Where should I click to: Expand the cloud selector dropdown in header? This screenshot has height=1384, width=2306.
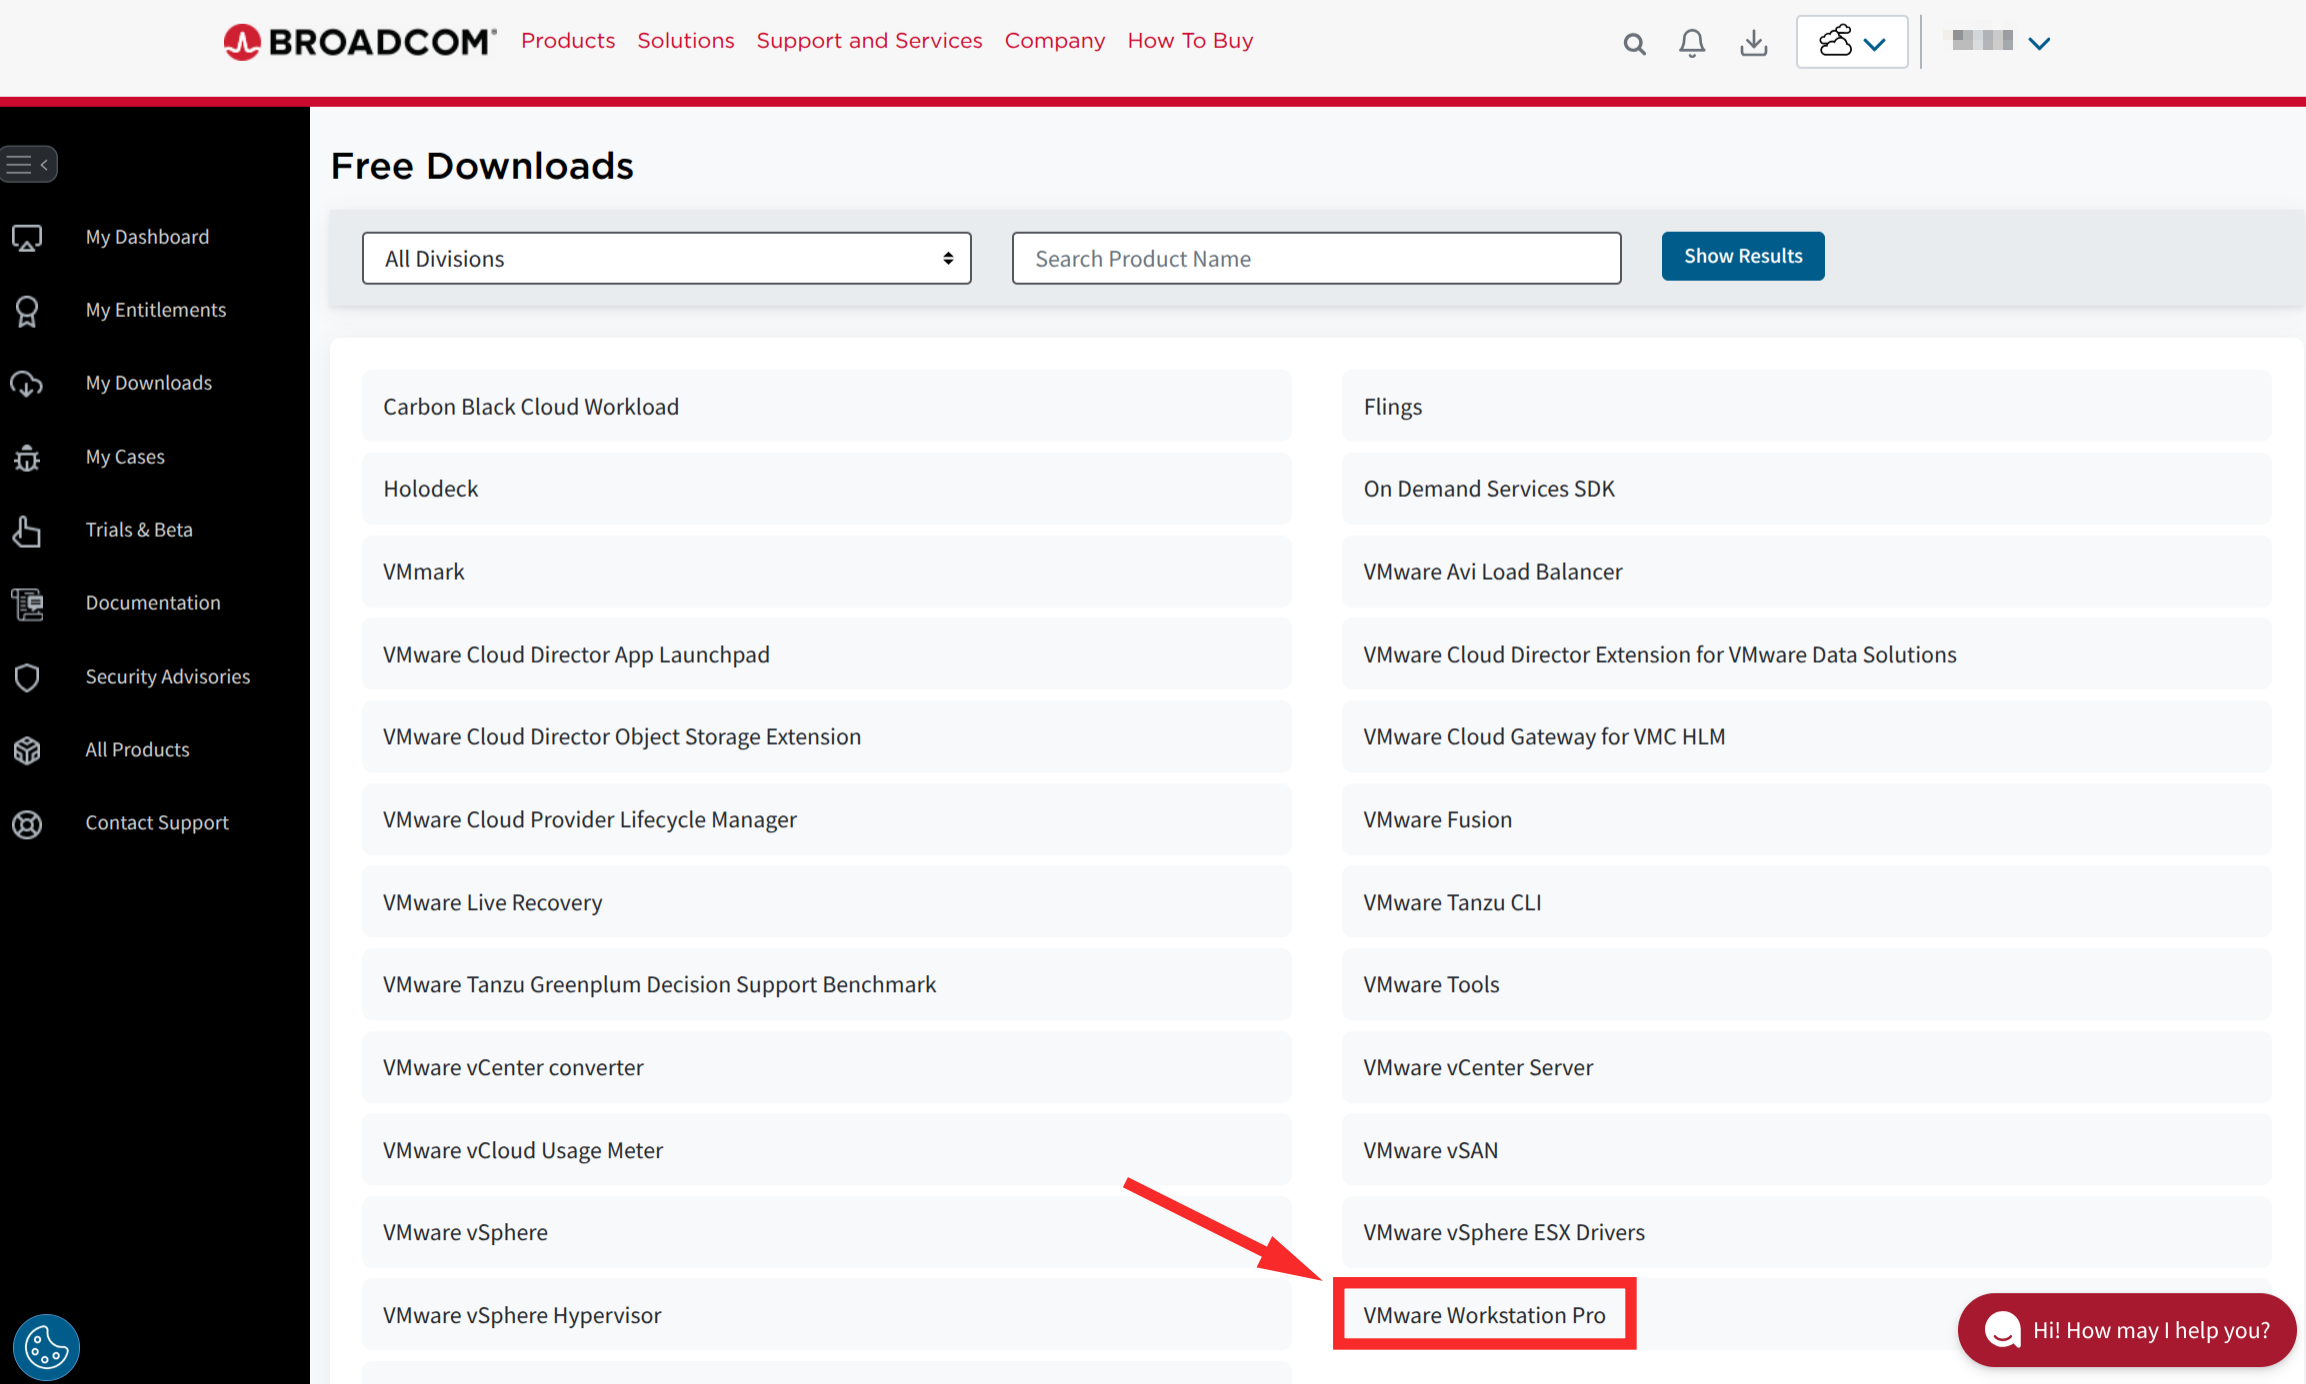click(x=1851, y=42)
